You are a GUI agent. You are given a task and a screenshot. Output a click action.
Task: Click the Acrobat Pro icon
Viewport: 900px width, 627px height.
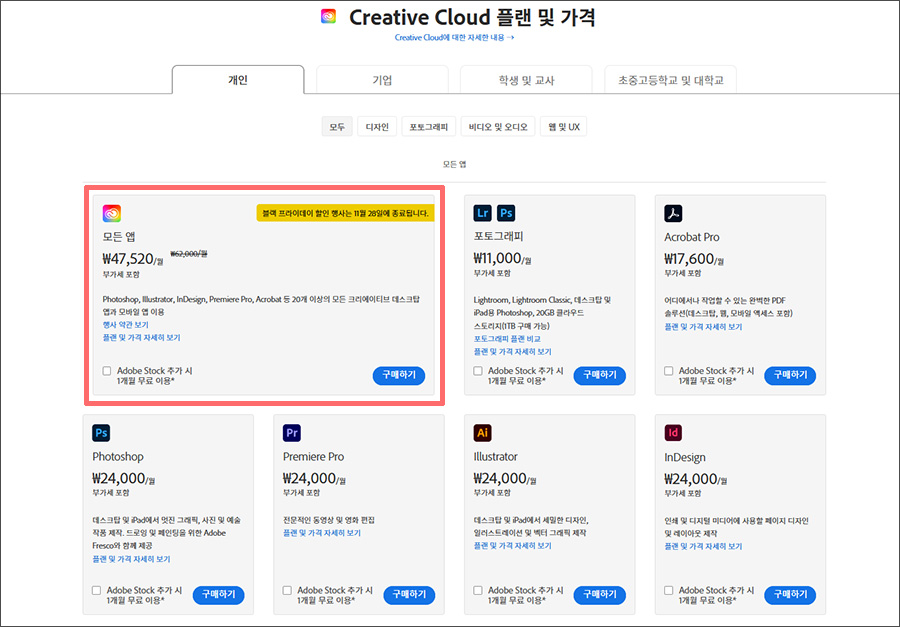[x=673, y=213]
